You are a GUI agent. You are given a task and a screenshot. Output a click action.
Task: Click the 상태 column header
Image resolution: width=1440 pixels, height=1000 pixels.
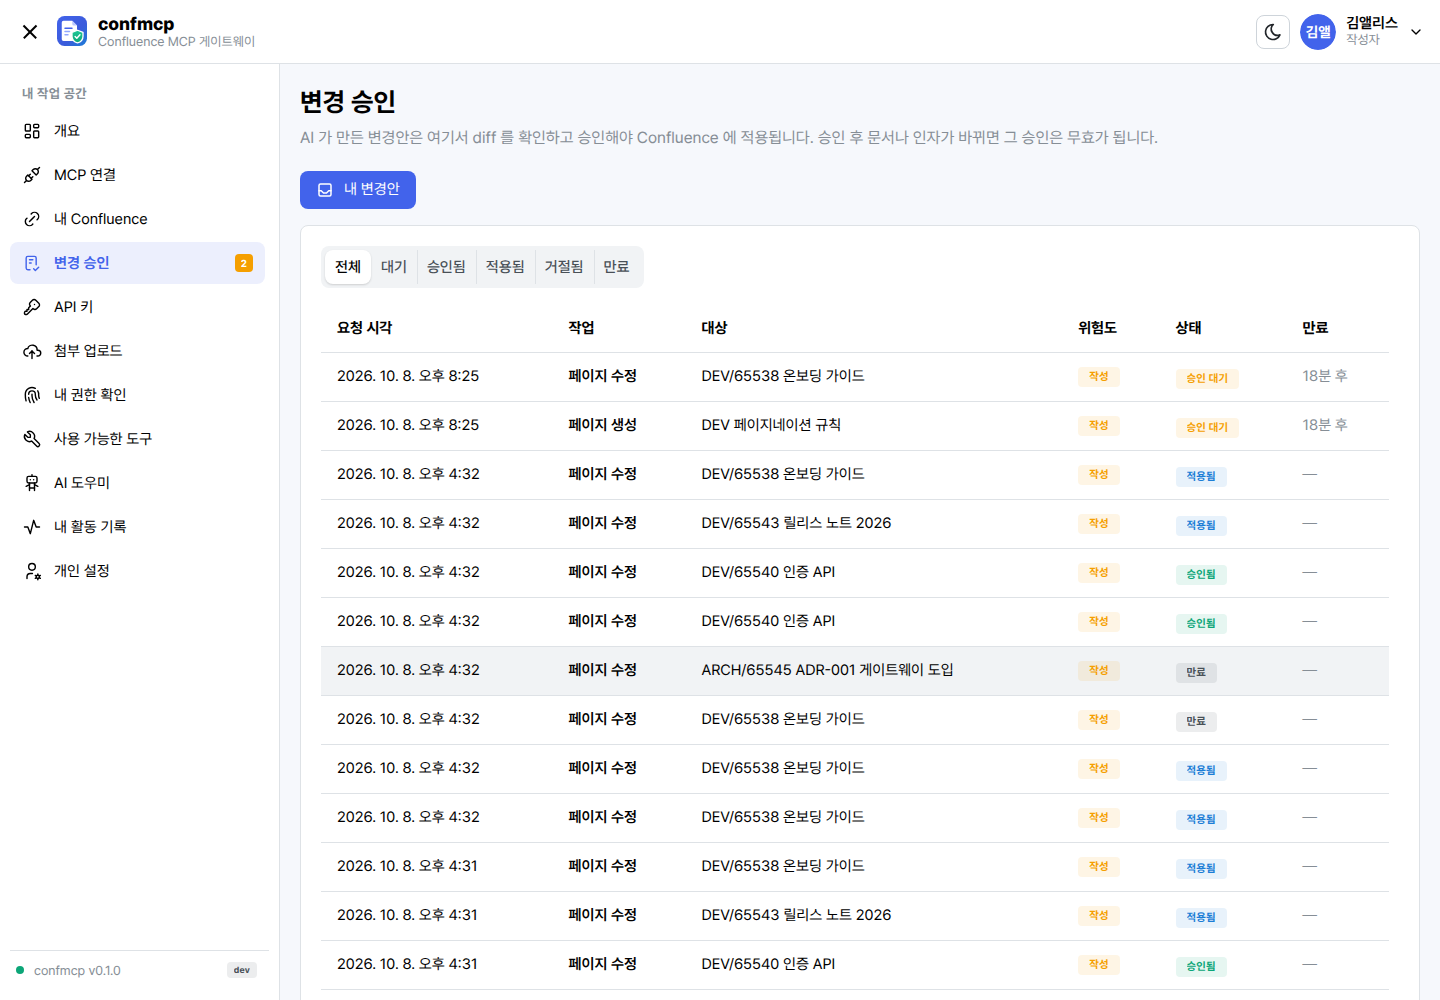(1188, 328)
